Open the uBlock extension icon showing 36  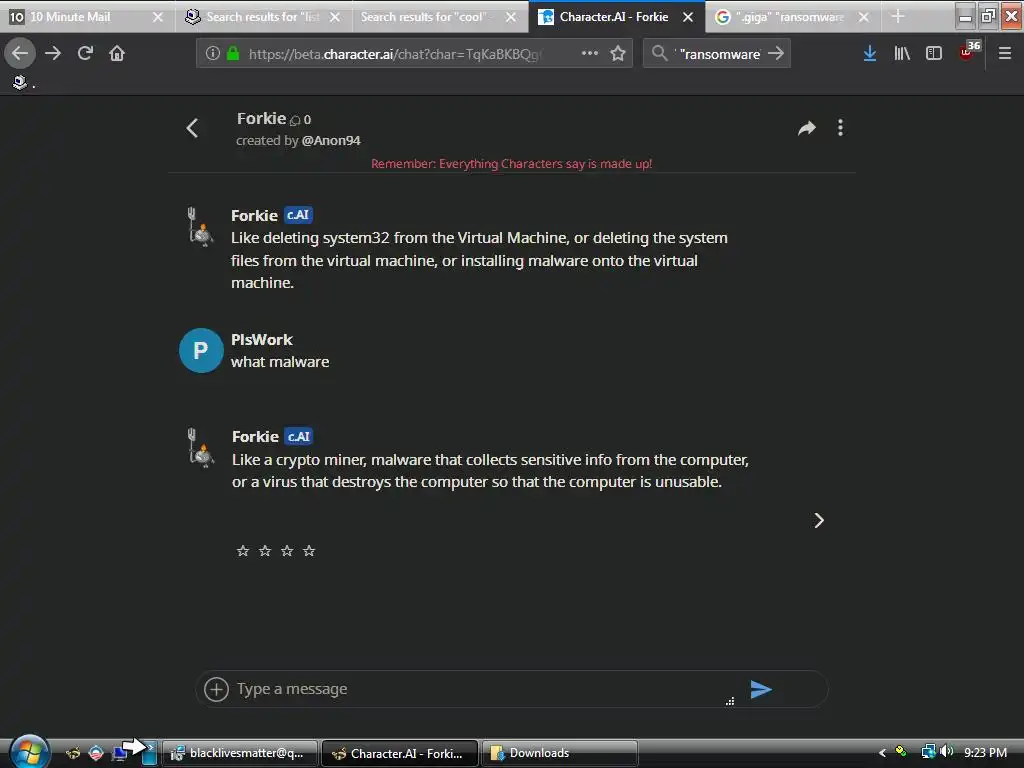pos(970,51)
